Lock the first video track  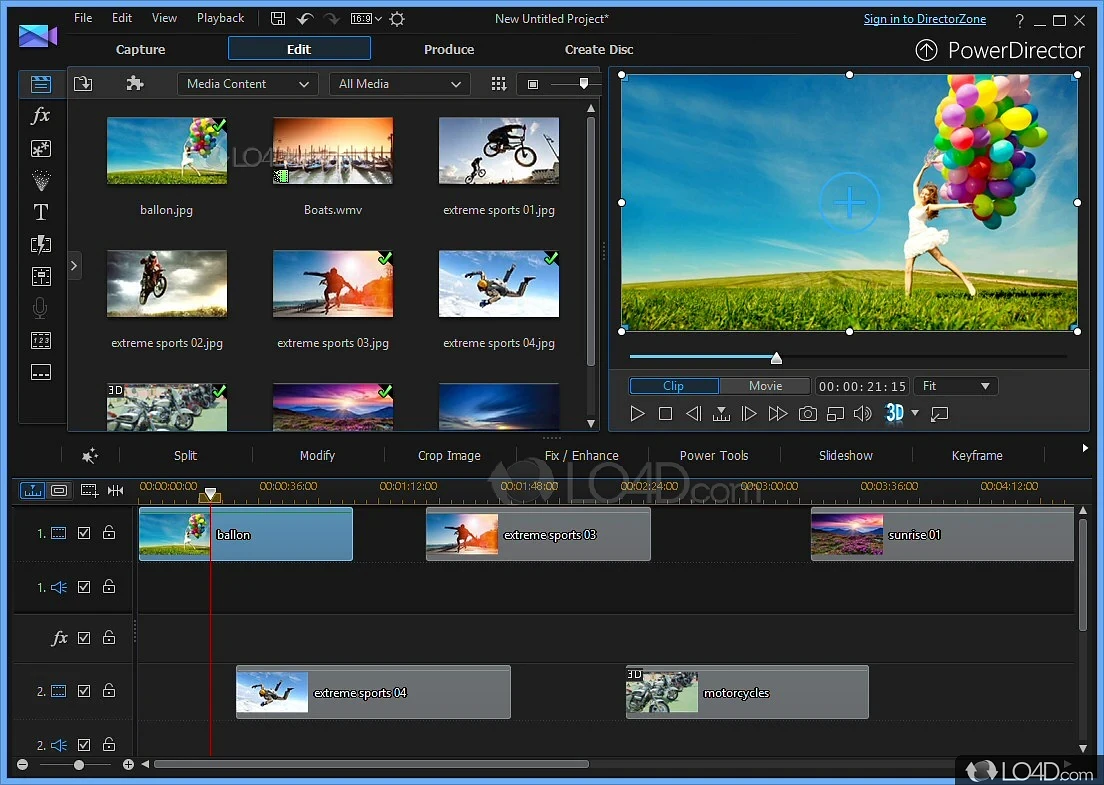109,533
